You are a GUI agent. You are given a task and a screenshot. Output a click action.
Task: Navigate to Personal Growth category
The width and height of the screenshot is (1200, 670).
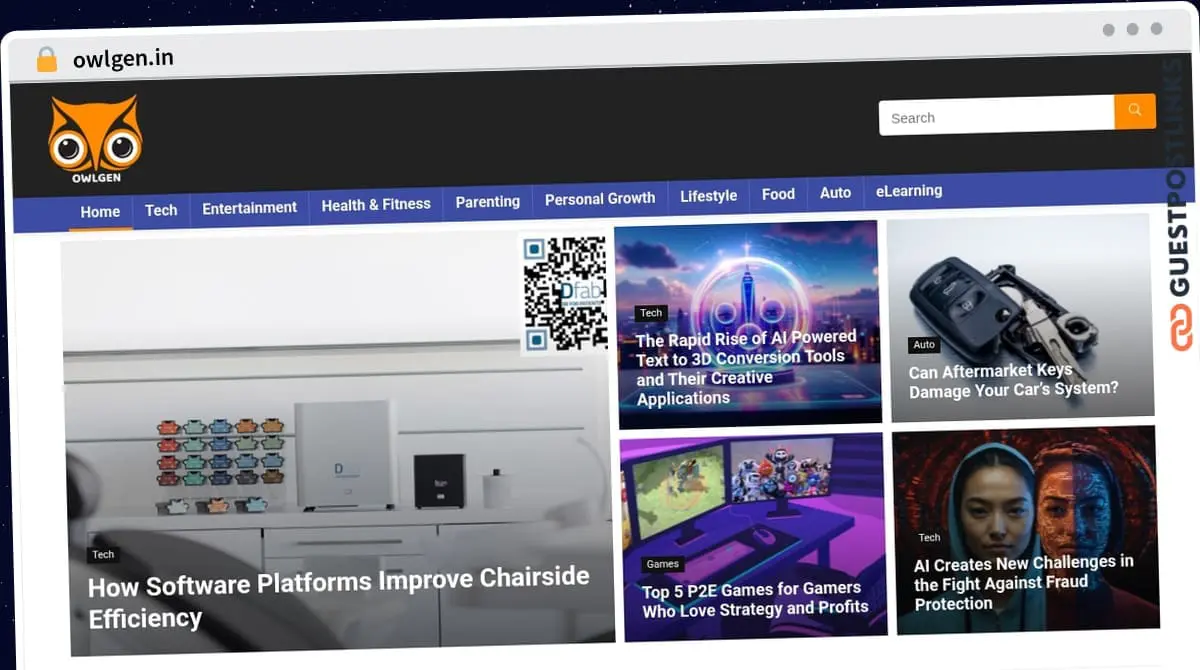[600, 199]
